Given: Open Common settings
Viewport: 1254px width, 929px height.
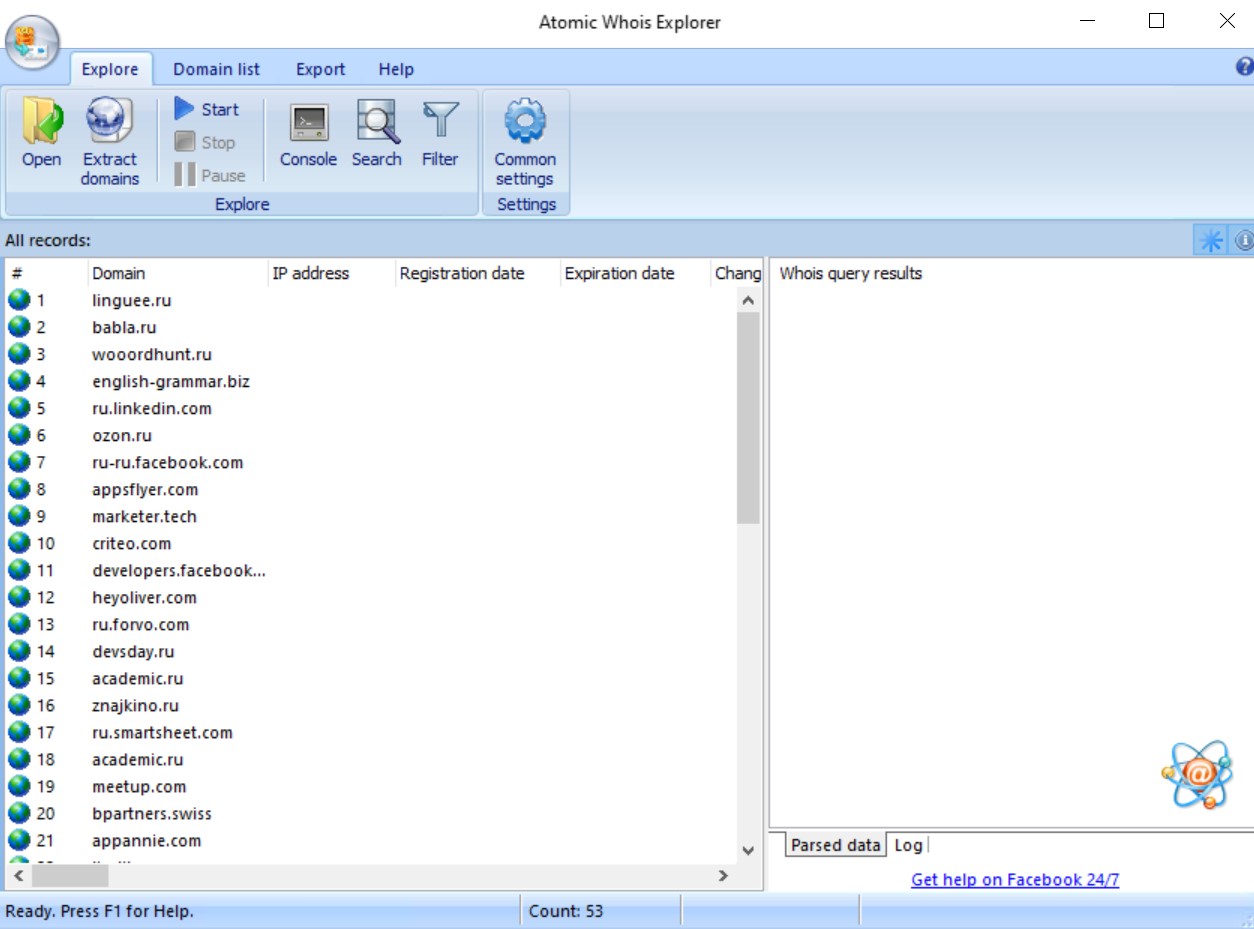Looking at the screenshot, I should pyautogui.click(x=525, y=135).
